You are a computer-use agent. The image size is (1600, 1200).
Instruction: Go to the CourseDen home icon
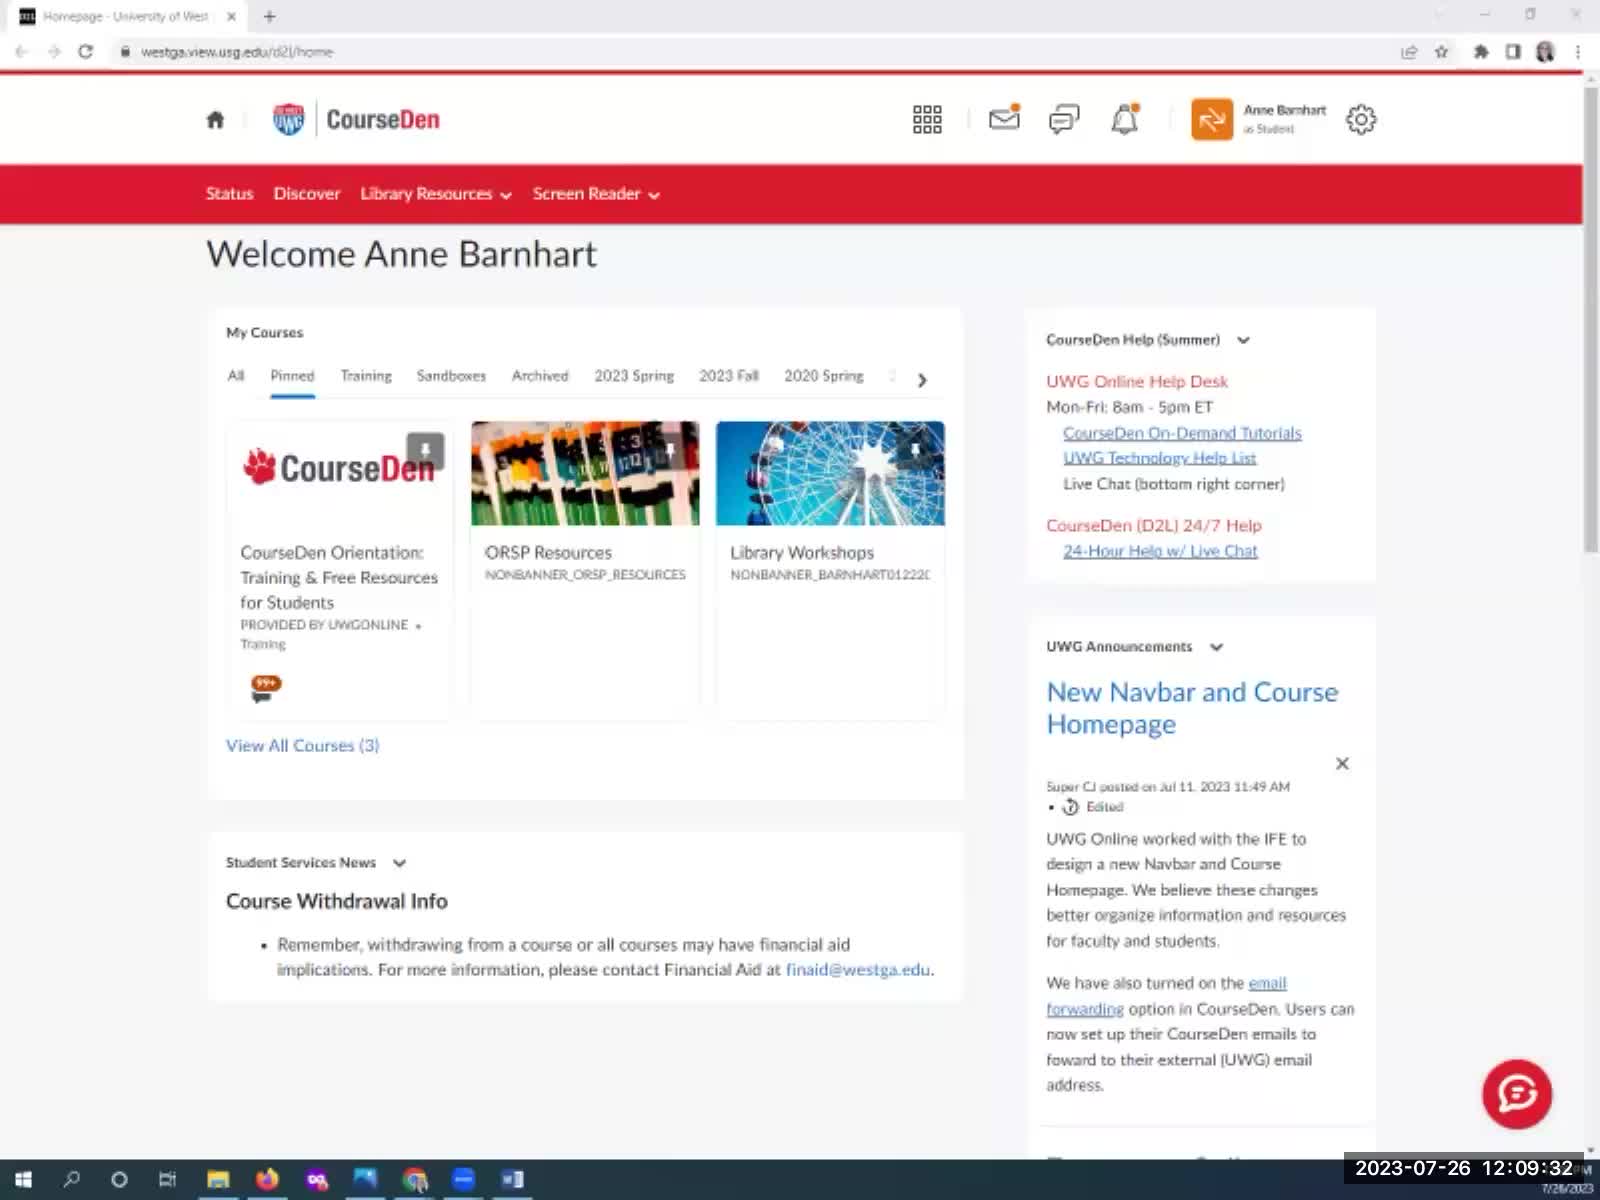tap(215, 120)
